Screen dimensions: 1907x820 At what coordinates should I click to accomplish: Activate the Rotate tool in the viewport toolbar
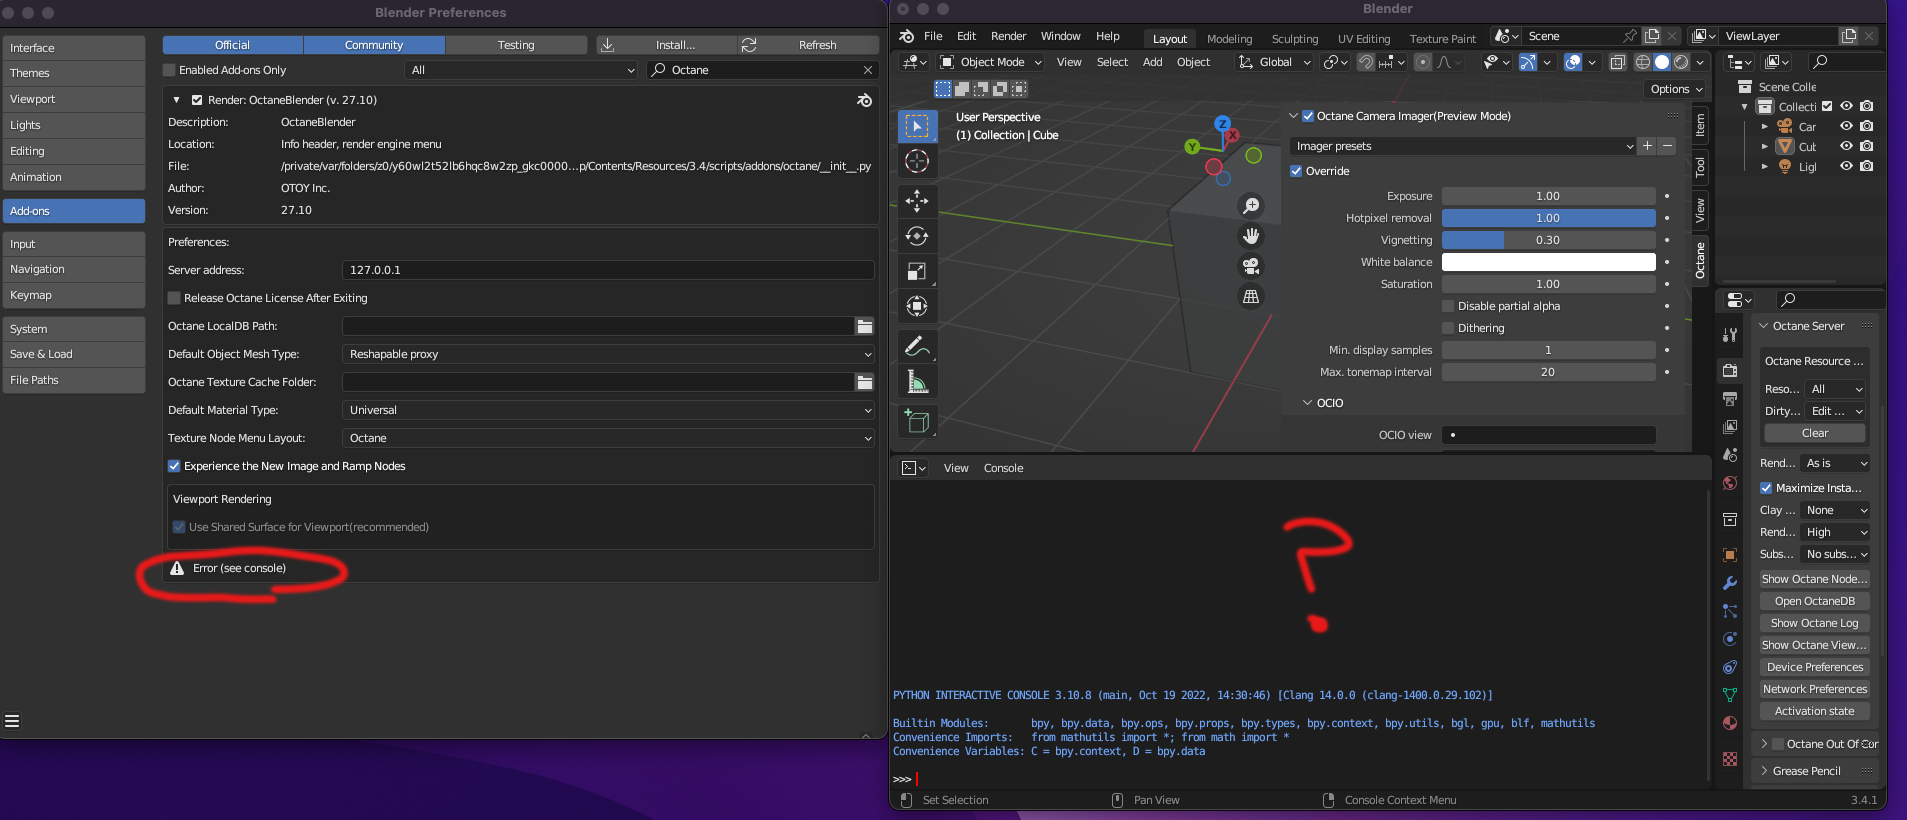(x=916, y=236)
